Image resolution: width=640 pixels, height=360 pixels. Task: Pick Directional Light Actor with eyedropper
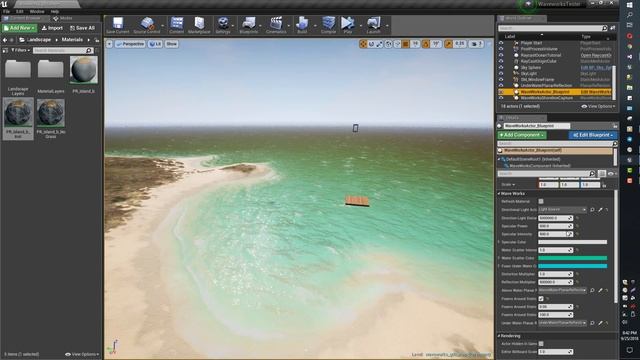tap(600, 210)
